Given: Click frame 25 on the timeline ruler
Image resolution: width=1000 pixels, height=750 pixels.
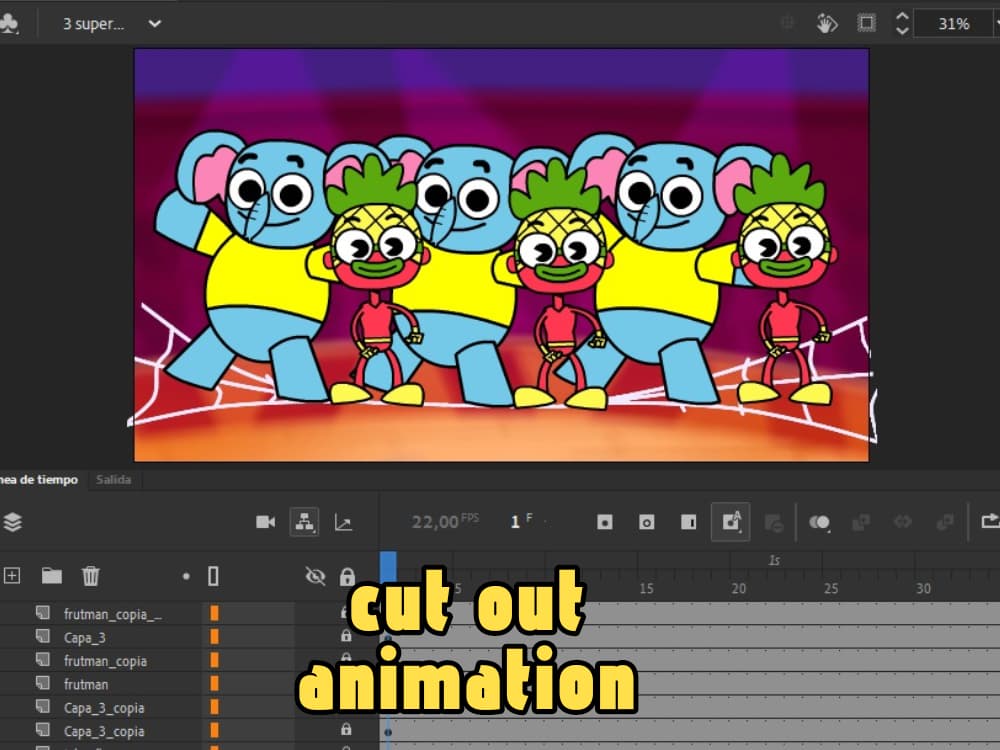Looking at the screenshot, I should tap(831, 588).
